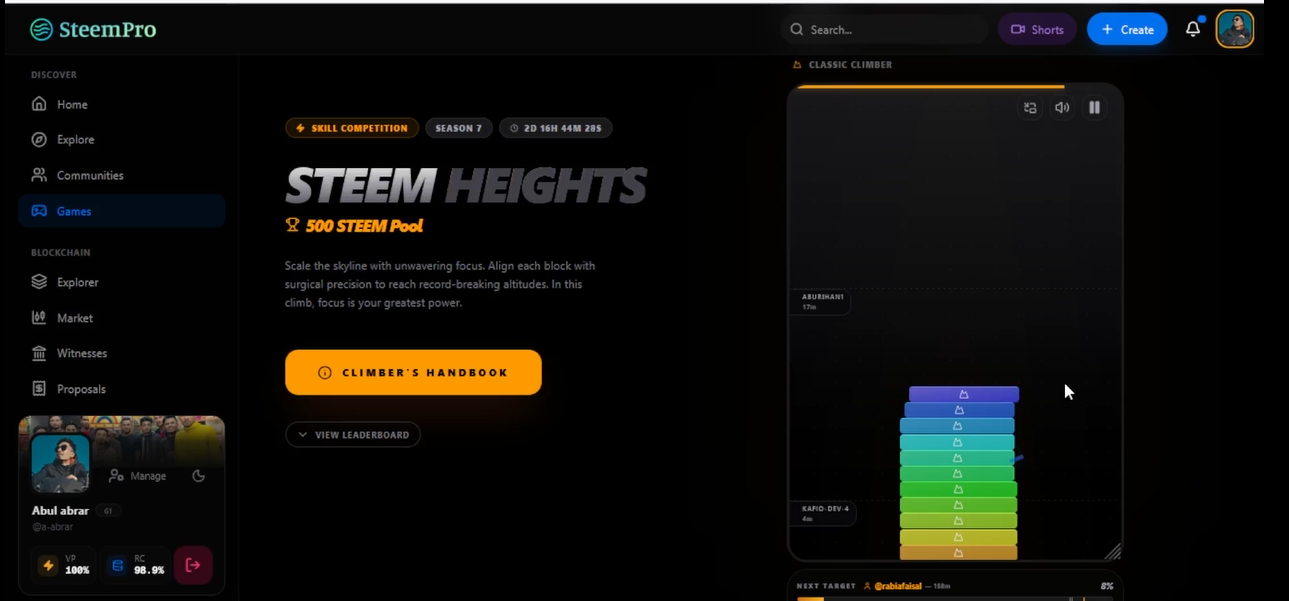Toggle dark mode with moon icon
The width and height of the screenshot is (1289, 601).
(x=198, y=476)
